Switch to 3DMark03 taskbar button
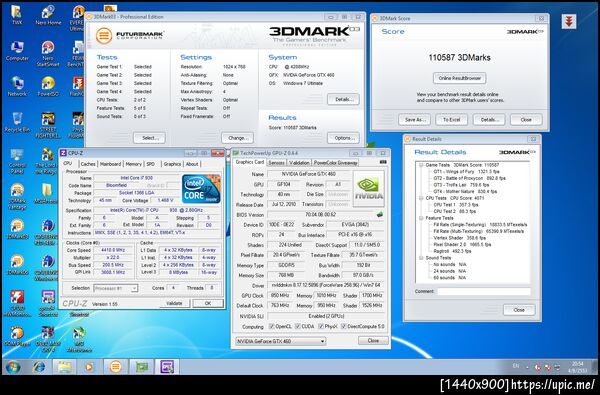 (115, 367)
